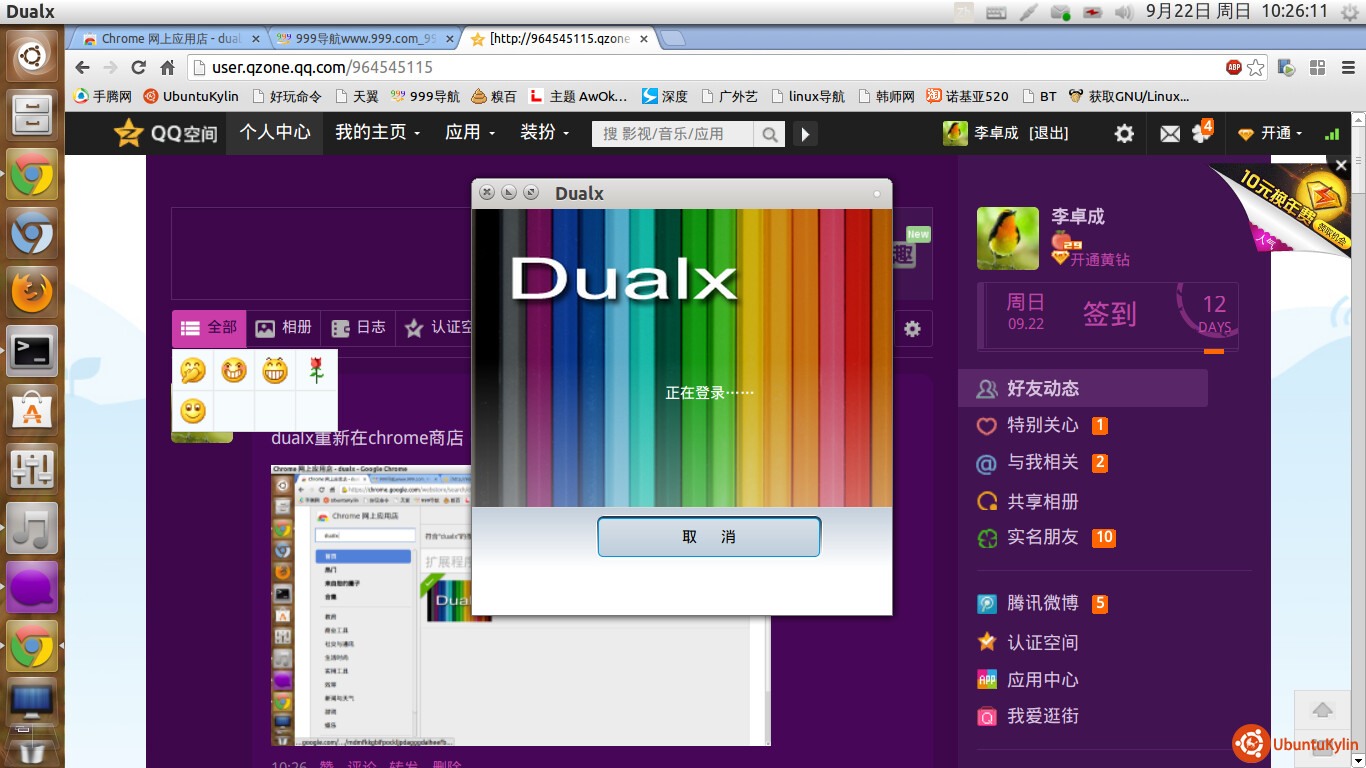Image resolution: width=1366 pixels, height=768 pixels.
Task: Launch Terminal from the Ubuntu launcher
Action: pos(32,351)
